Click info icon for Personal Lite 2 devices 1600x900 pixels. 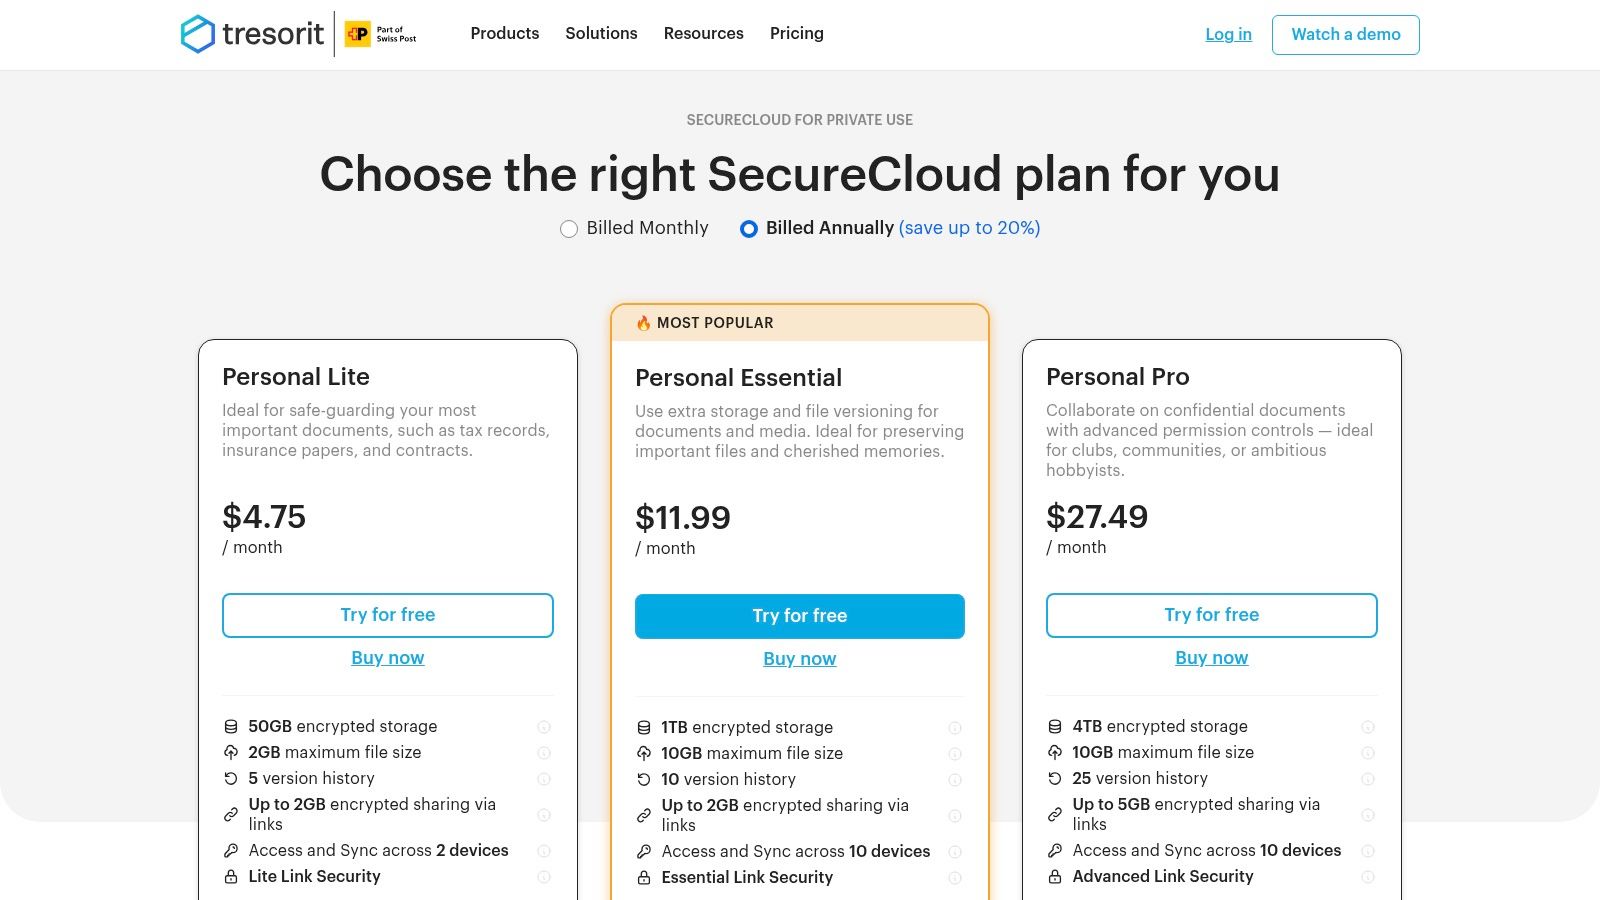point(544,851)
